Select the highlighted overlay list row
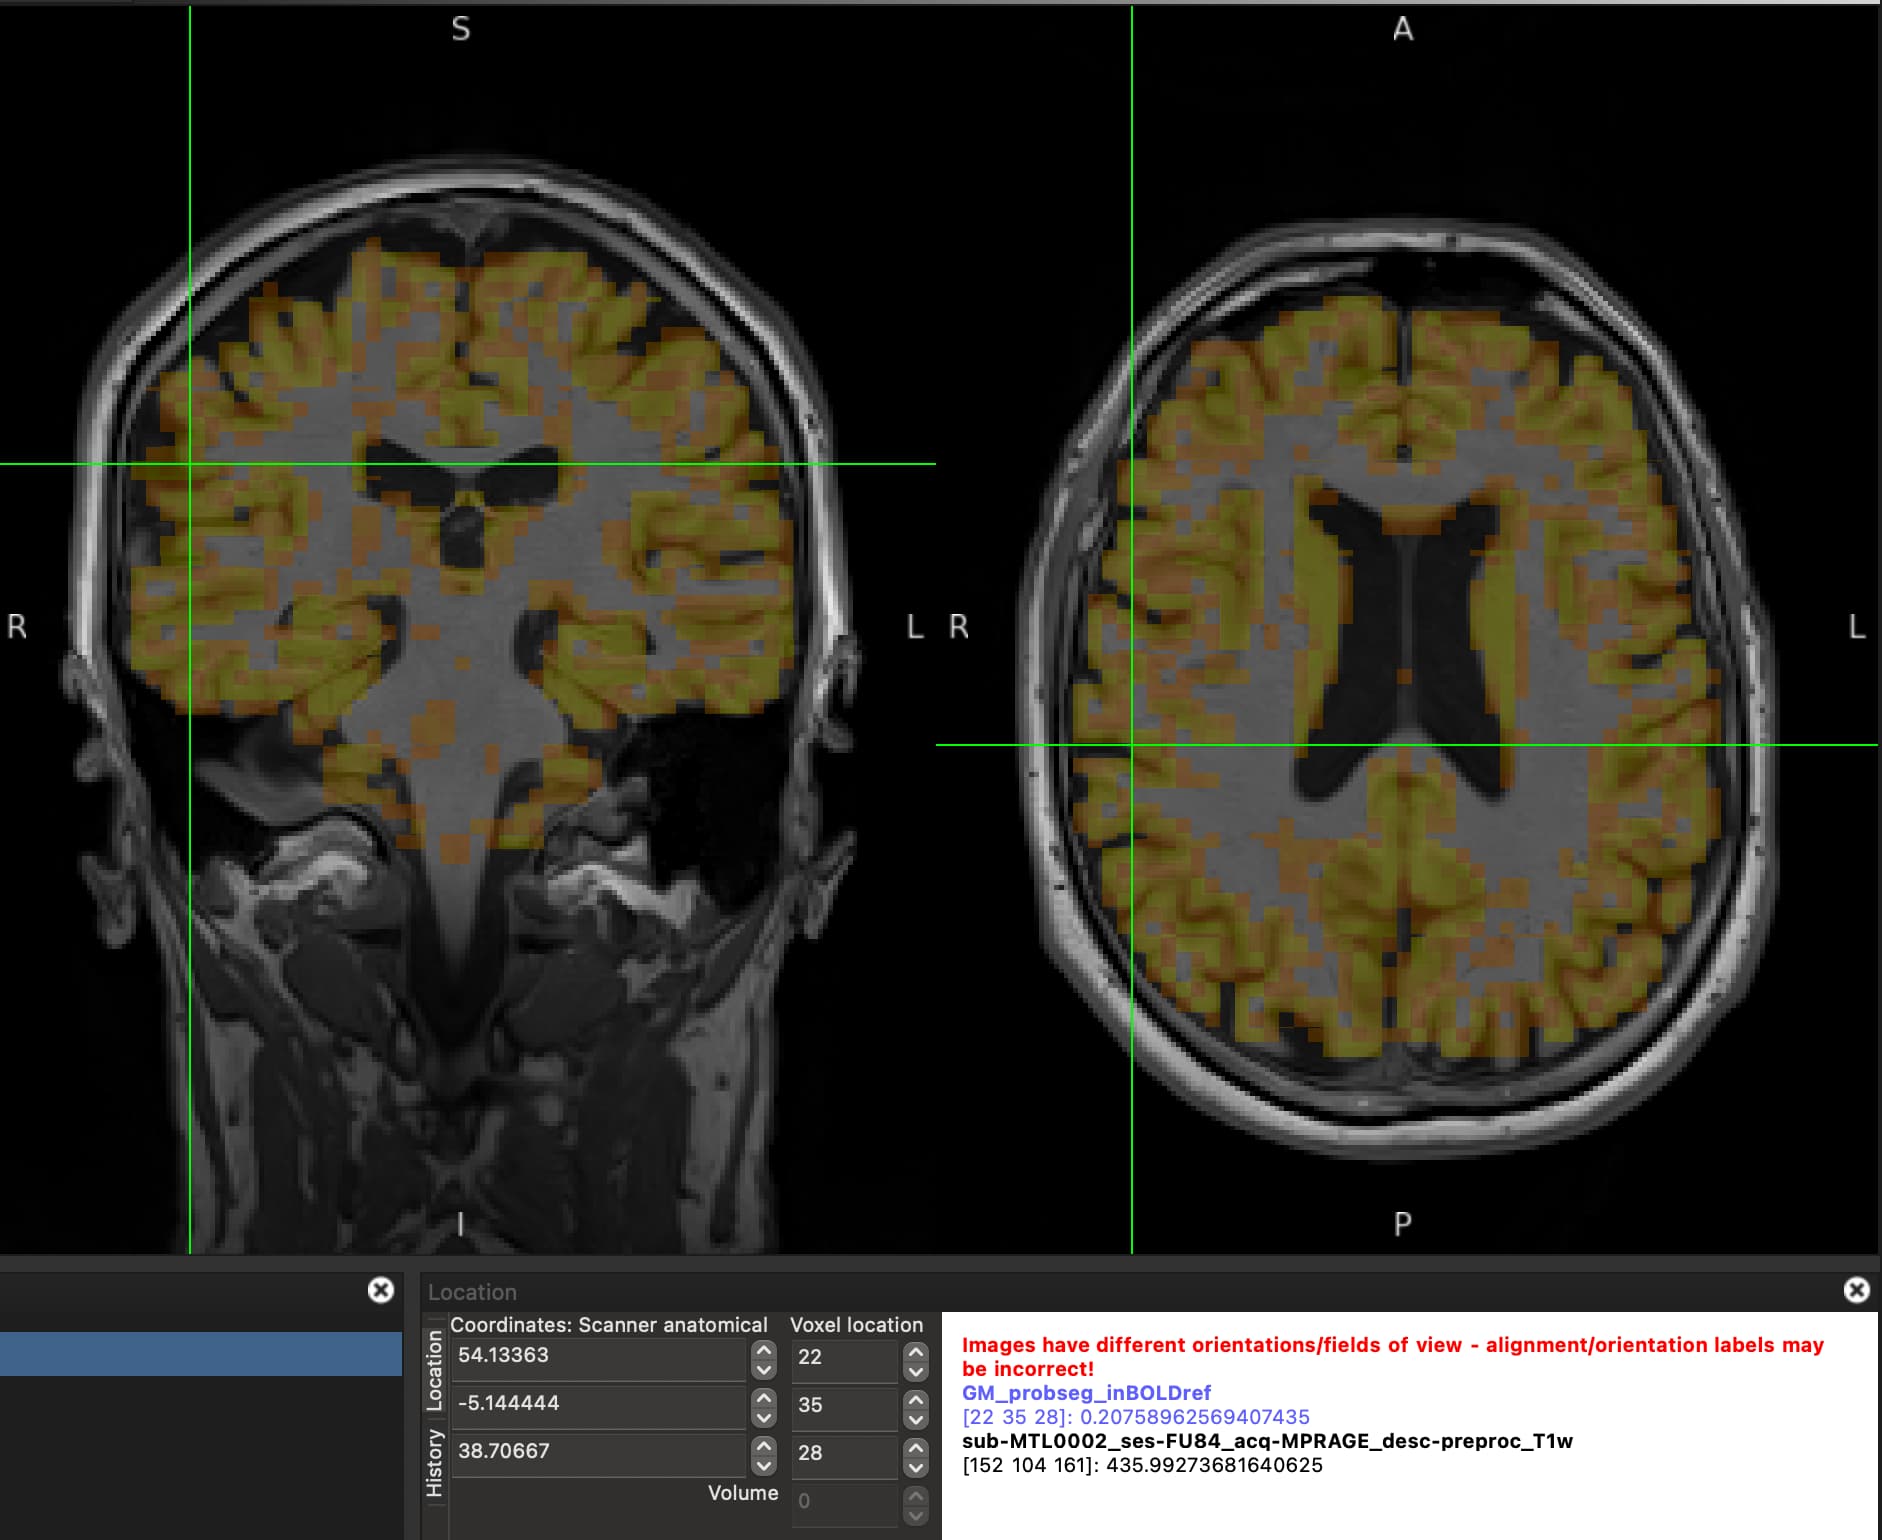The height and width of the screenshot is (1540, 1882). [x=201, y=1354]
